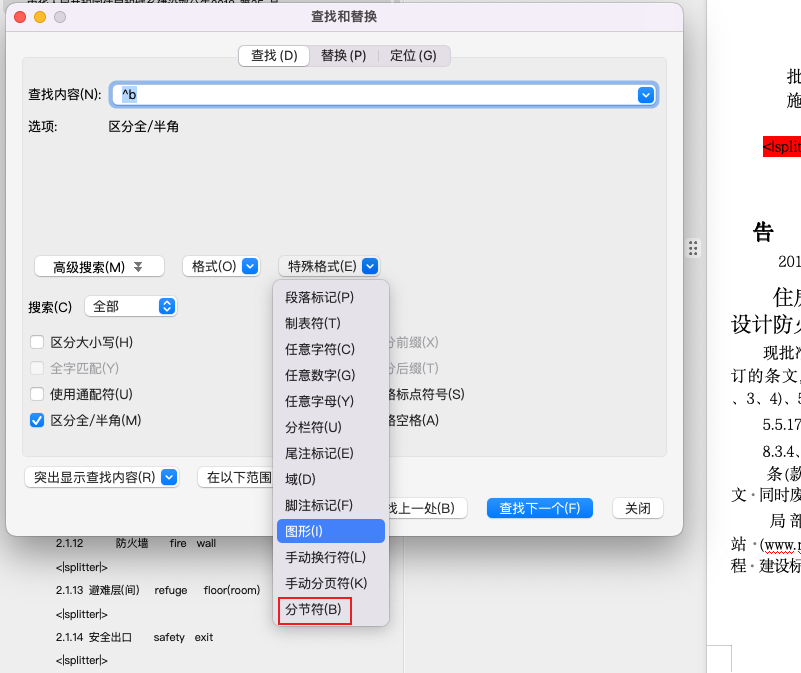801x673 pixels.
Task: Enable the 使用通配符(U) checkbox
Action: tap(38, 394)
